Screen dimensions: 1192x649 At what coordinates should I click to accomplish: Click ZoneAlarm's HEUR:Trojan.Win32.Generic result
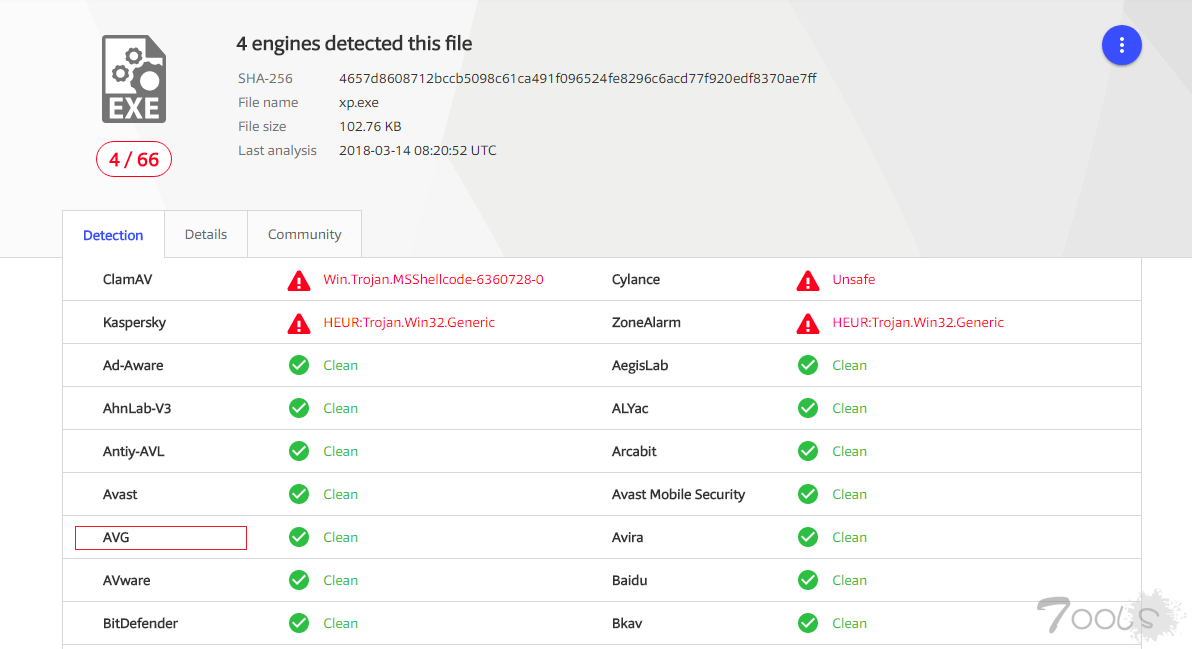pyautogui.click(x=918, y=322)
